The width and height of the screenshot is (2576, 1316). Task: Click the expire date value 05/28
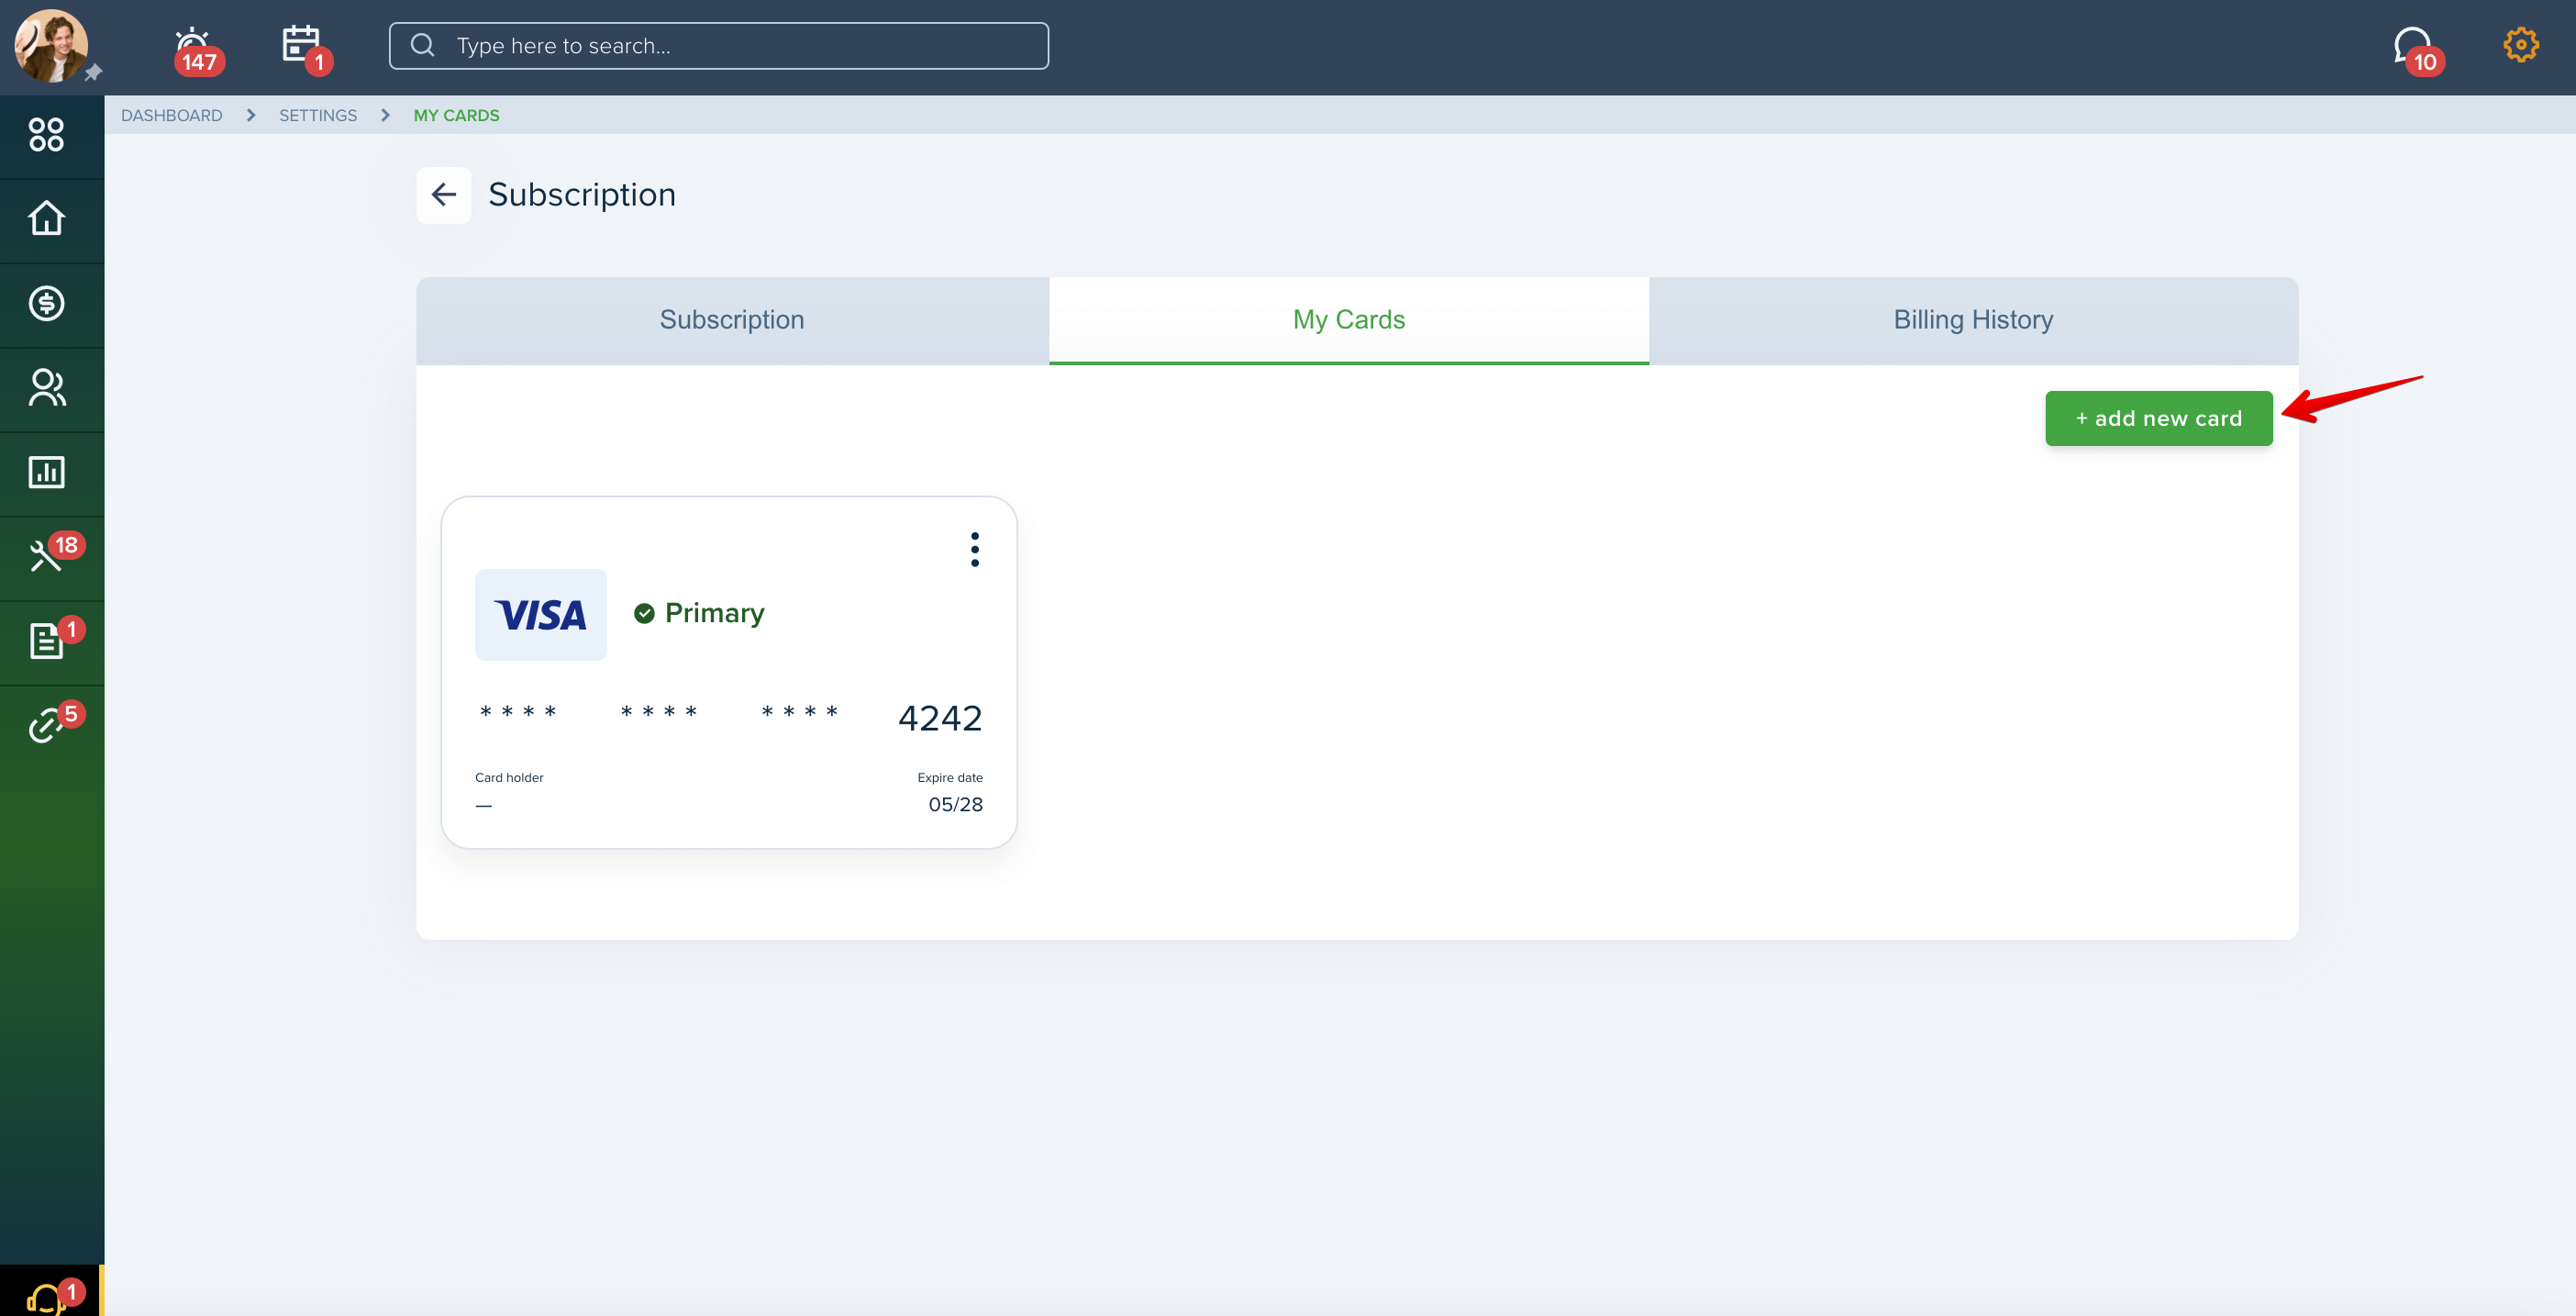click(956, 805)
